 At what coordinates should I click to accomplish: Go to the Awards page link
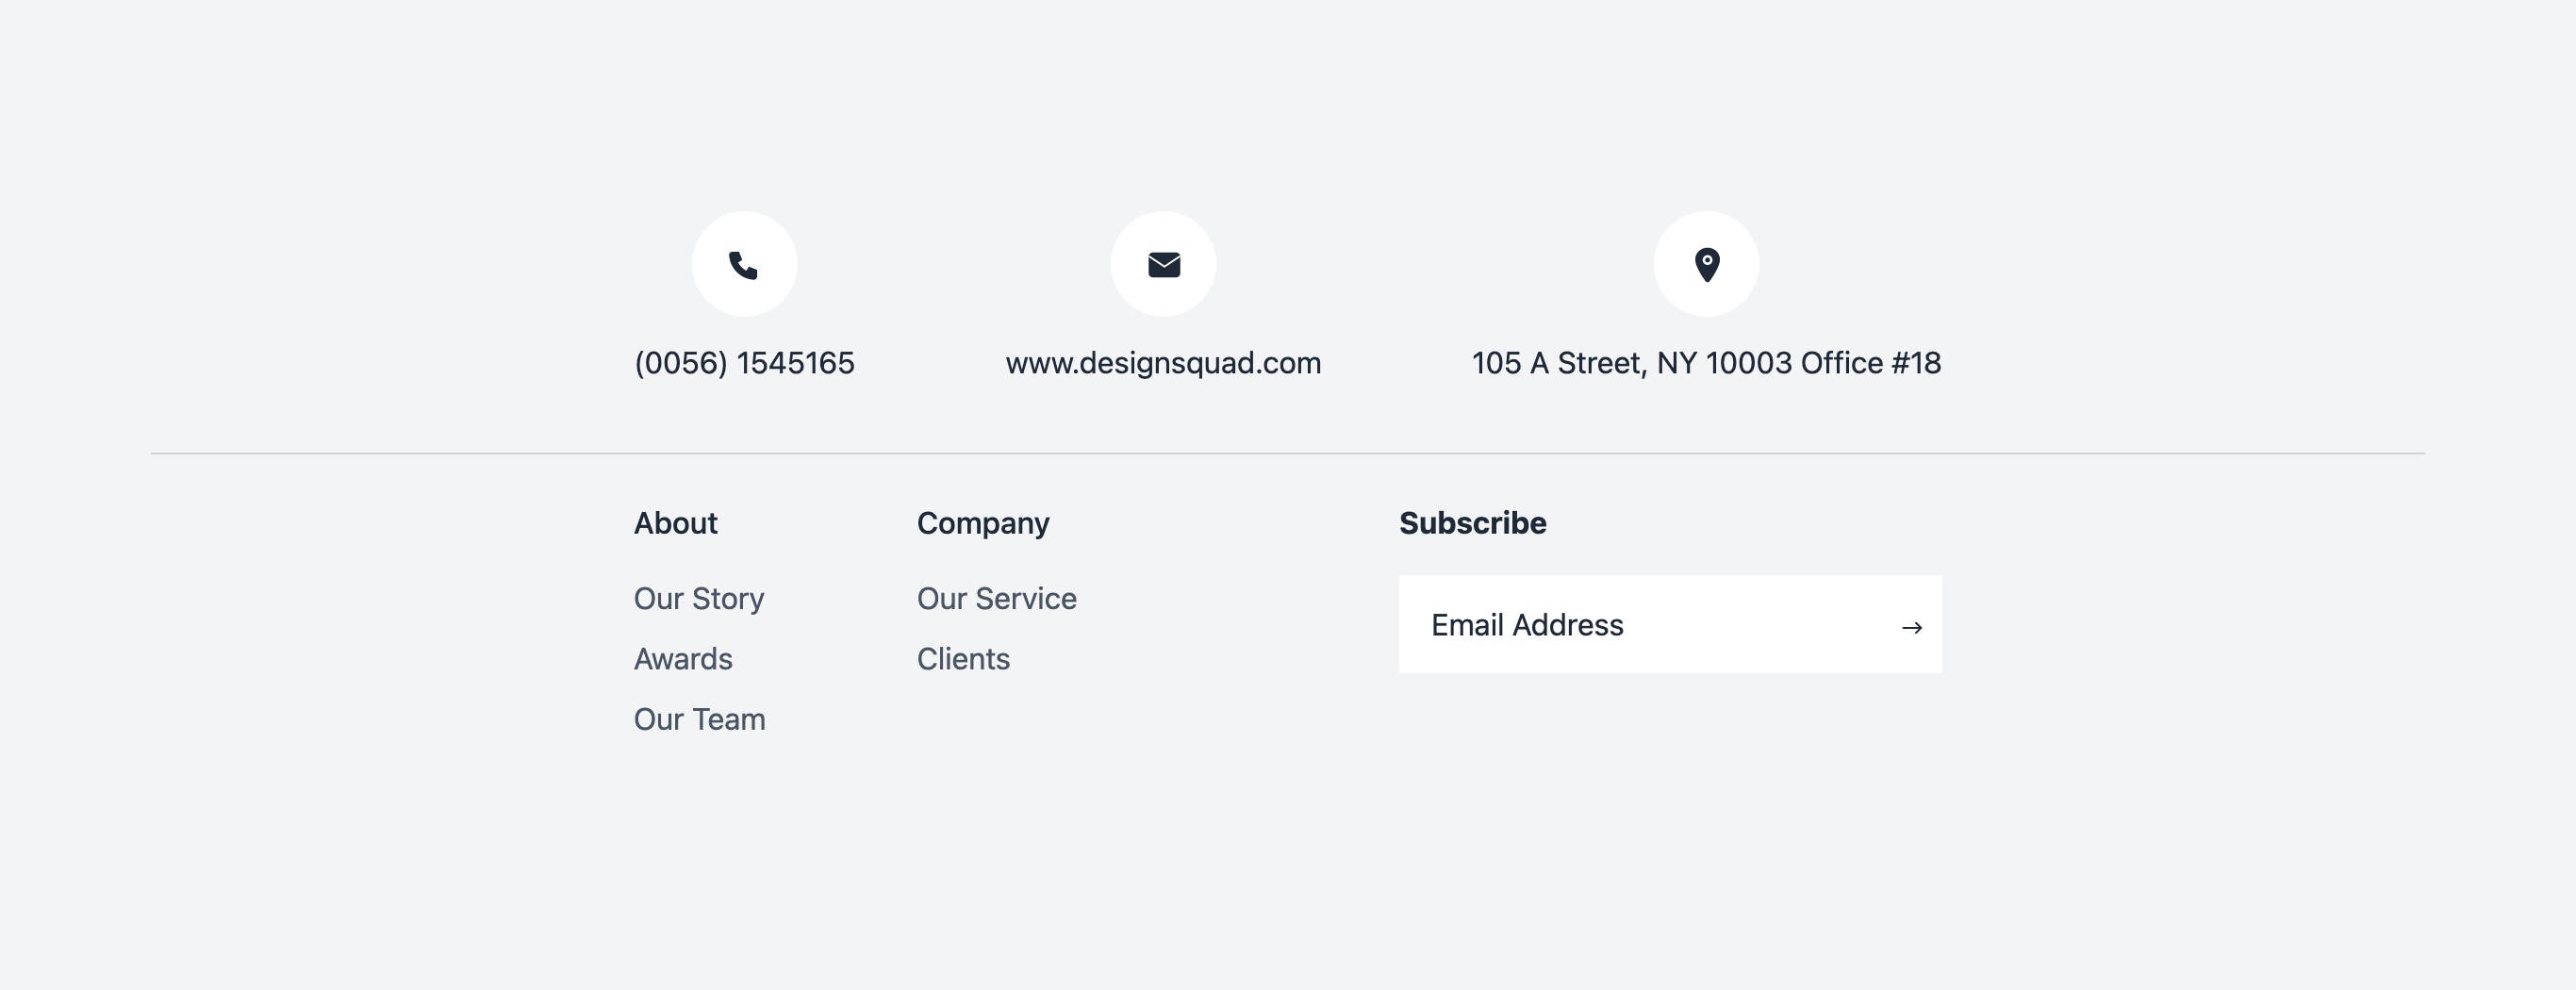coord(683,659)
